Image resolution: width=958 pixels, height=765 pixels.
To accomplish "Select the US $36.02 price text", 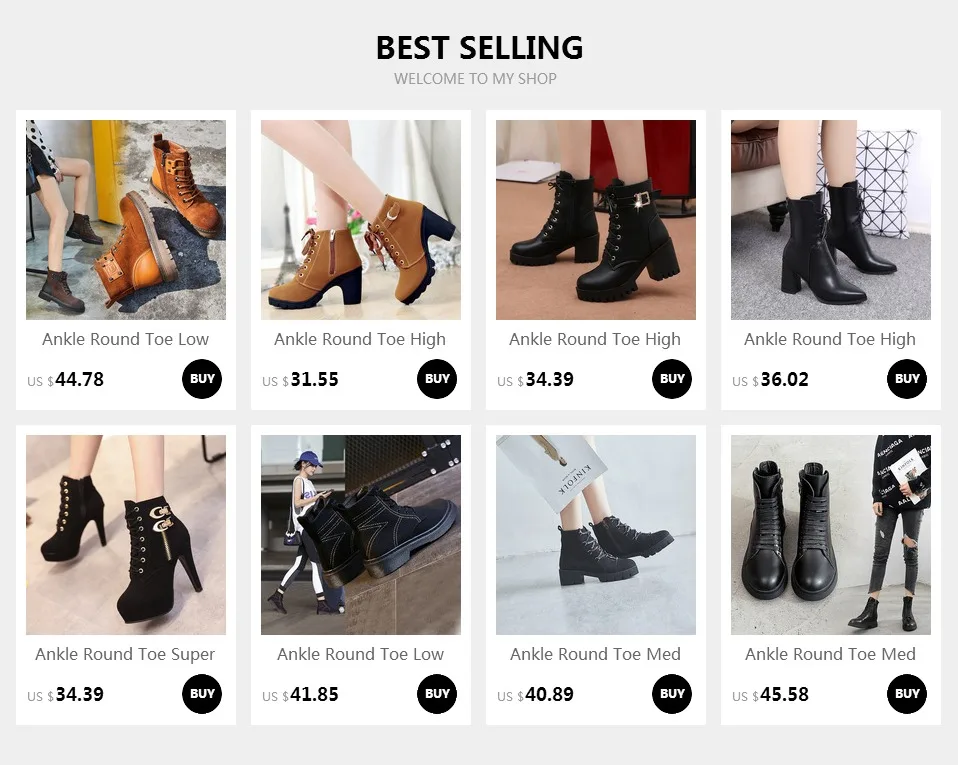I will 770,379.
